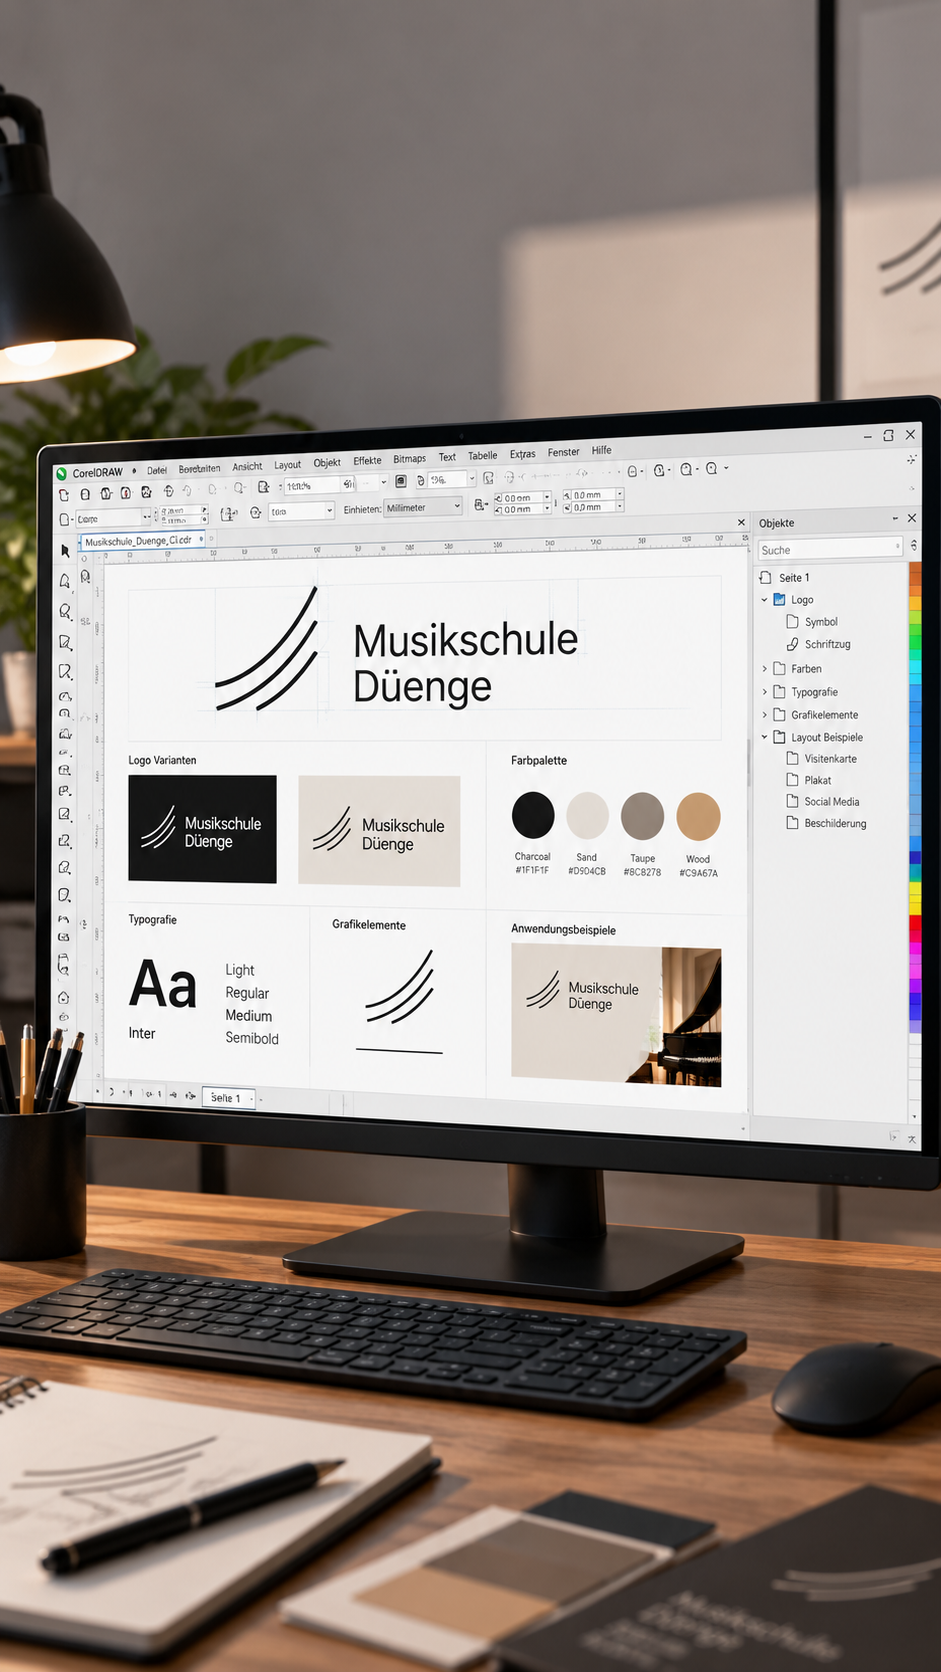Viewport: 941px width, 1672px height.
Task: Open the Datei menu
Action: click(x=157, y=470)
